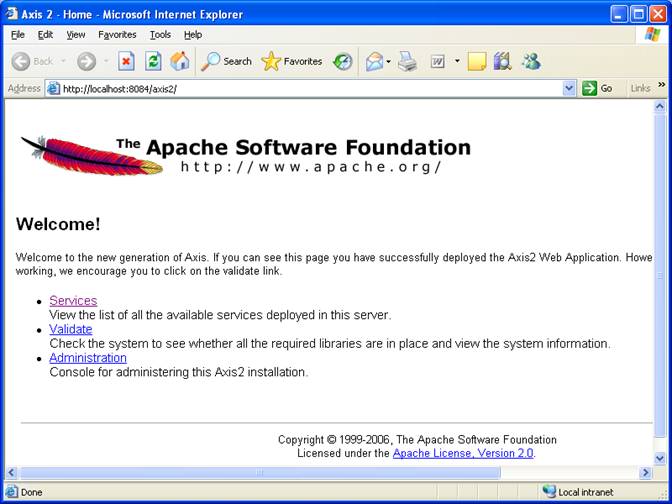The height and width of the screenshot is (504, 672).
Task: Click the Internet Explorer title bar icon
Action: click(12, 14)
